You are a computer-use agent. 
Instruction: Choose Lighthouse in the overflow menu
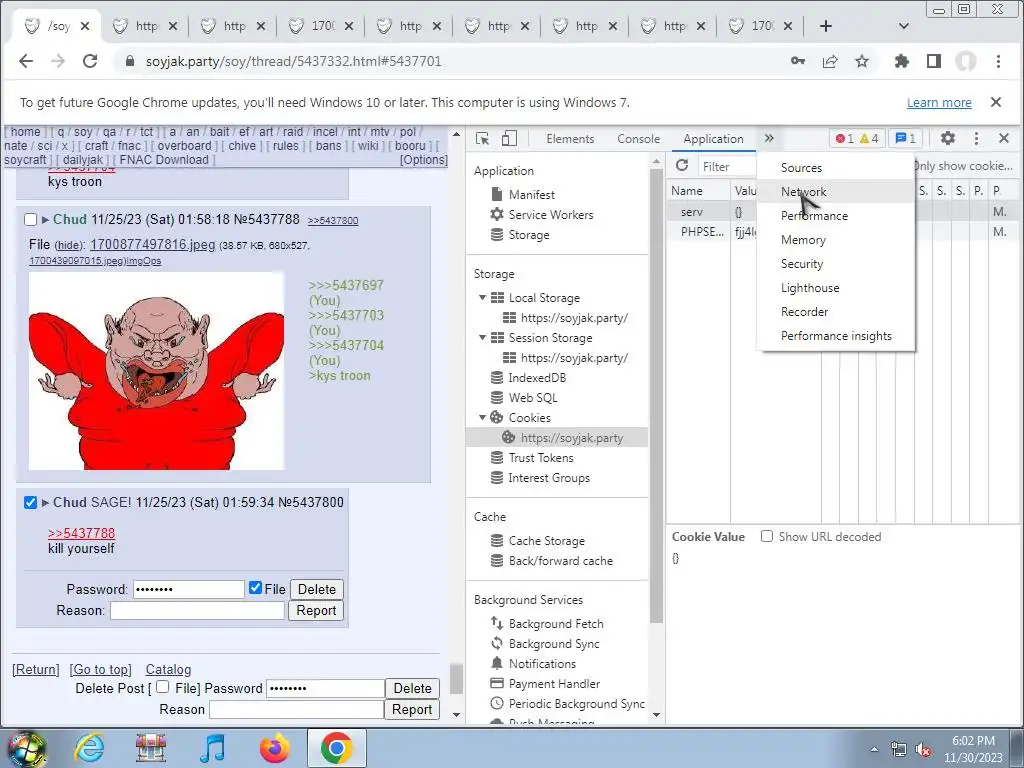(835, 288)
